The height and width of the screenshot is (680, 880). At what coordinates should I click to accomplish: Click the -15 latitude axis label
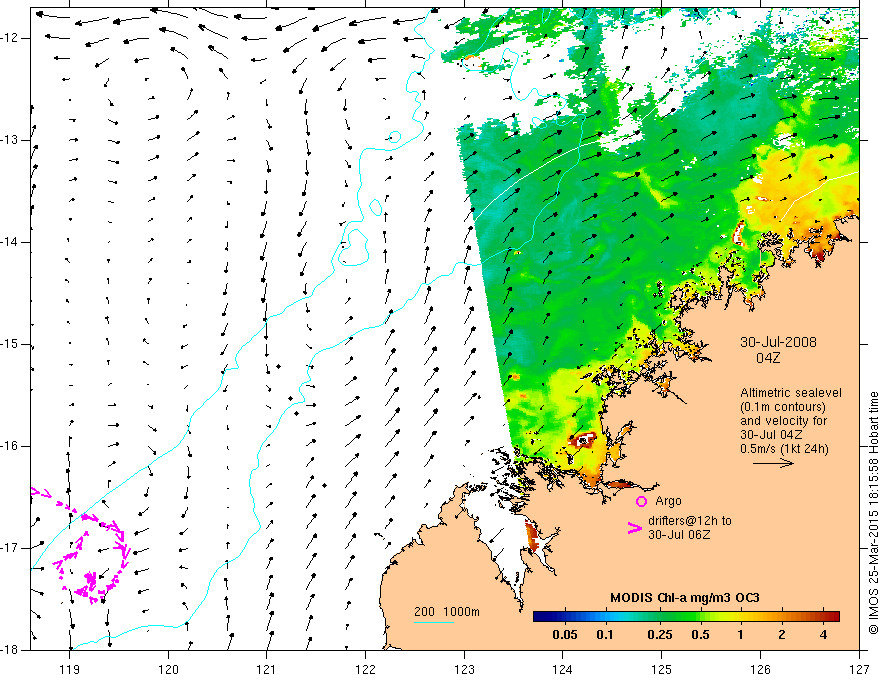pos(10,344)
